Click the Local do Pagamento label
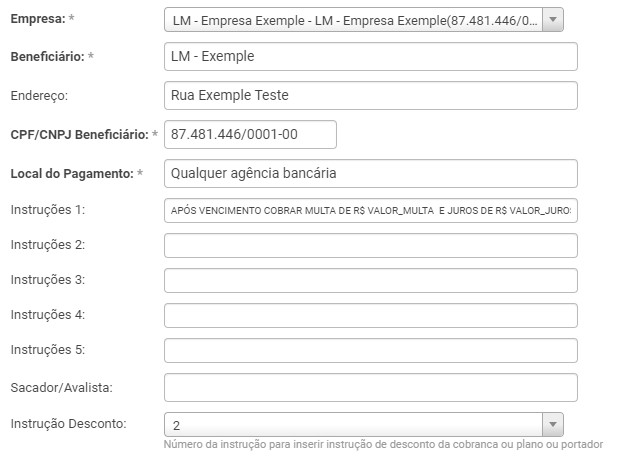The height and width of the screenshot is (457, 630). 71,174
